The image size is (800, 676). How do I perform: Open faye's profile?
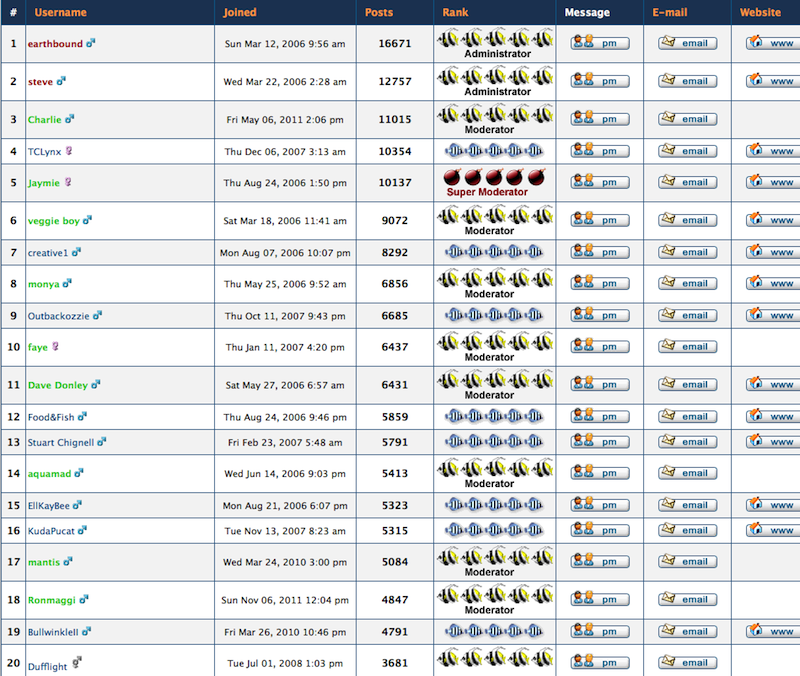click(36, 347)
